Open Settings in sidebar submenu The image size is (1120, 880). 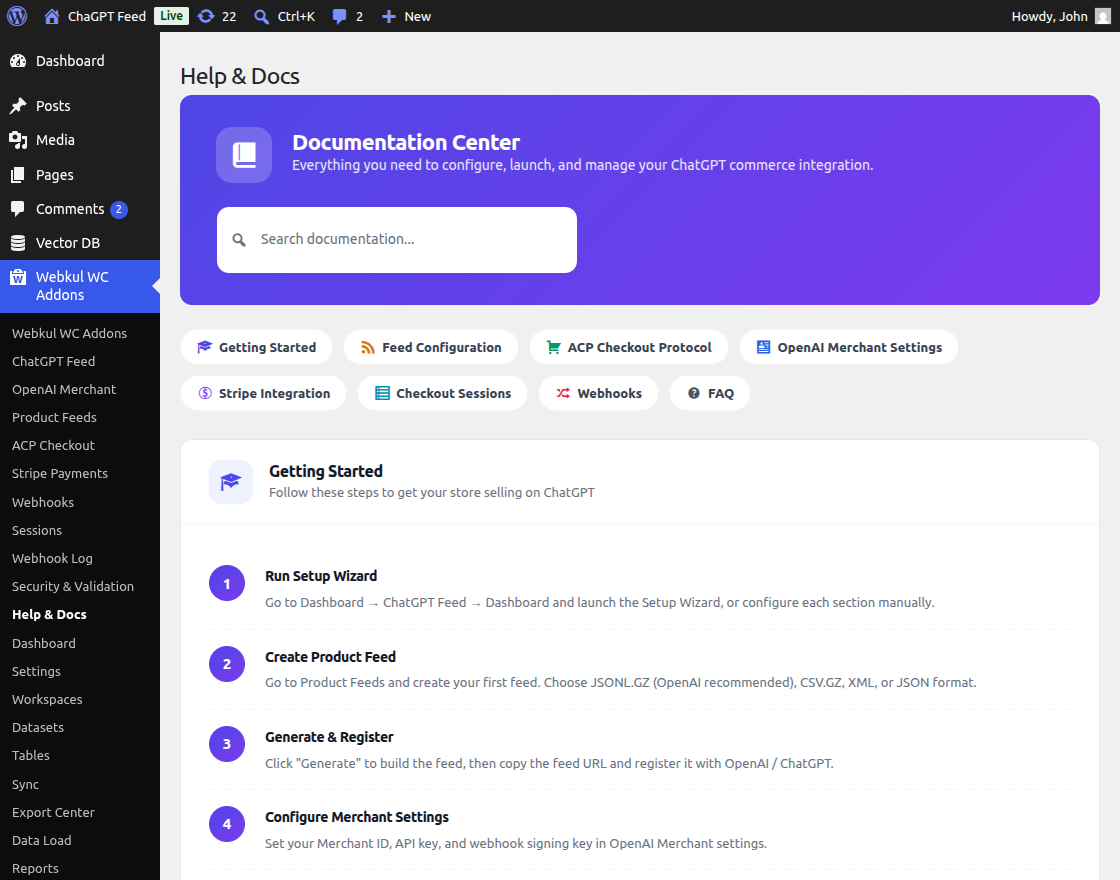point(36,671)
